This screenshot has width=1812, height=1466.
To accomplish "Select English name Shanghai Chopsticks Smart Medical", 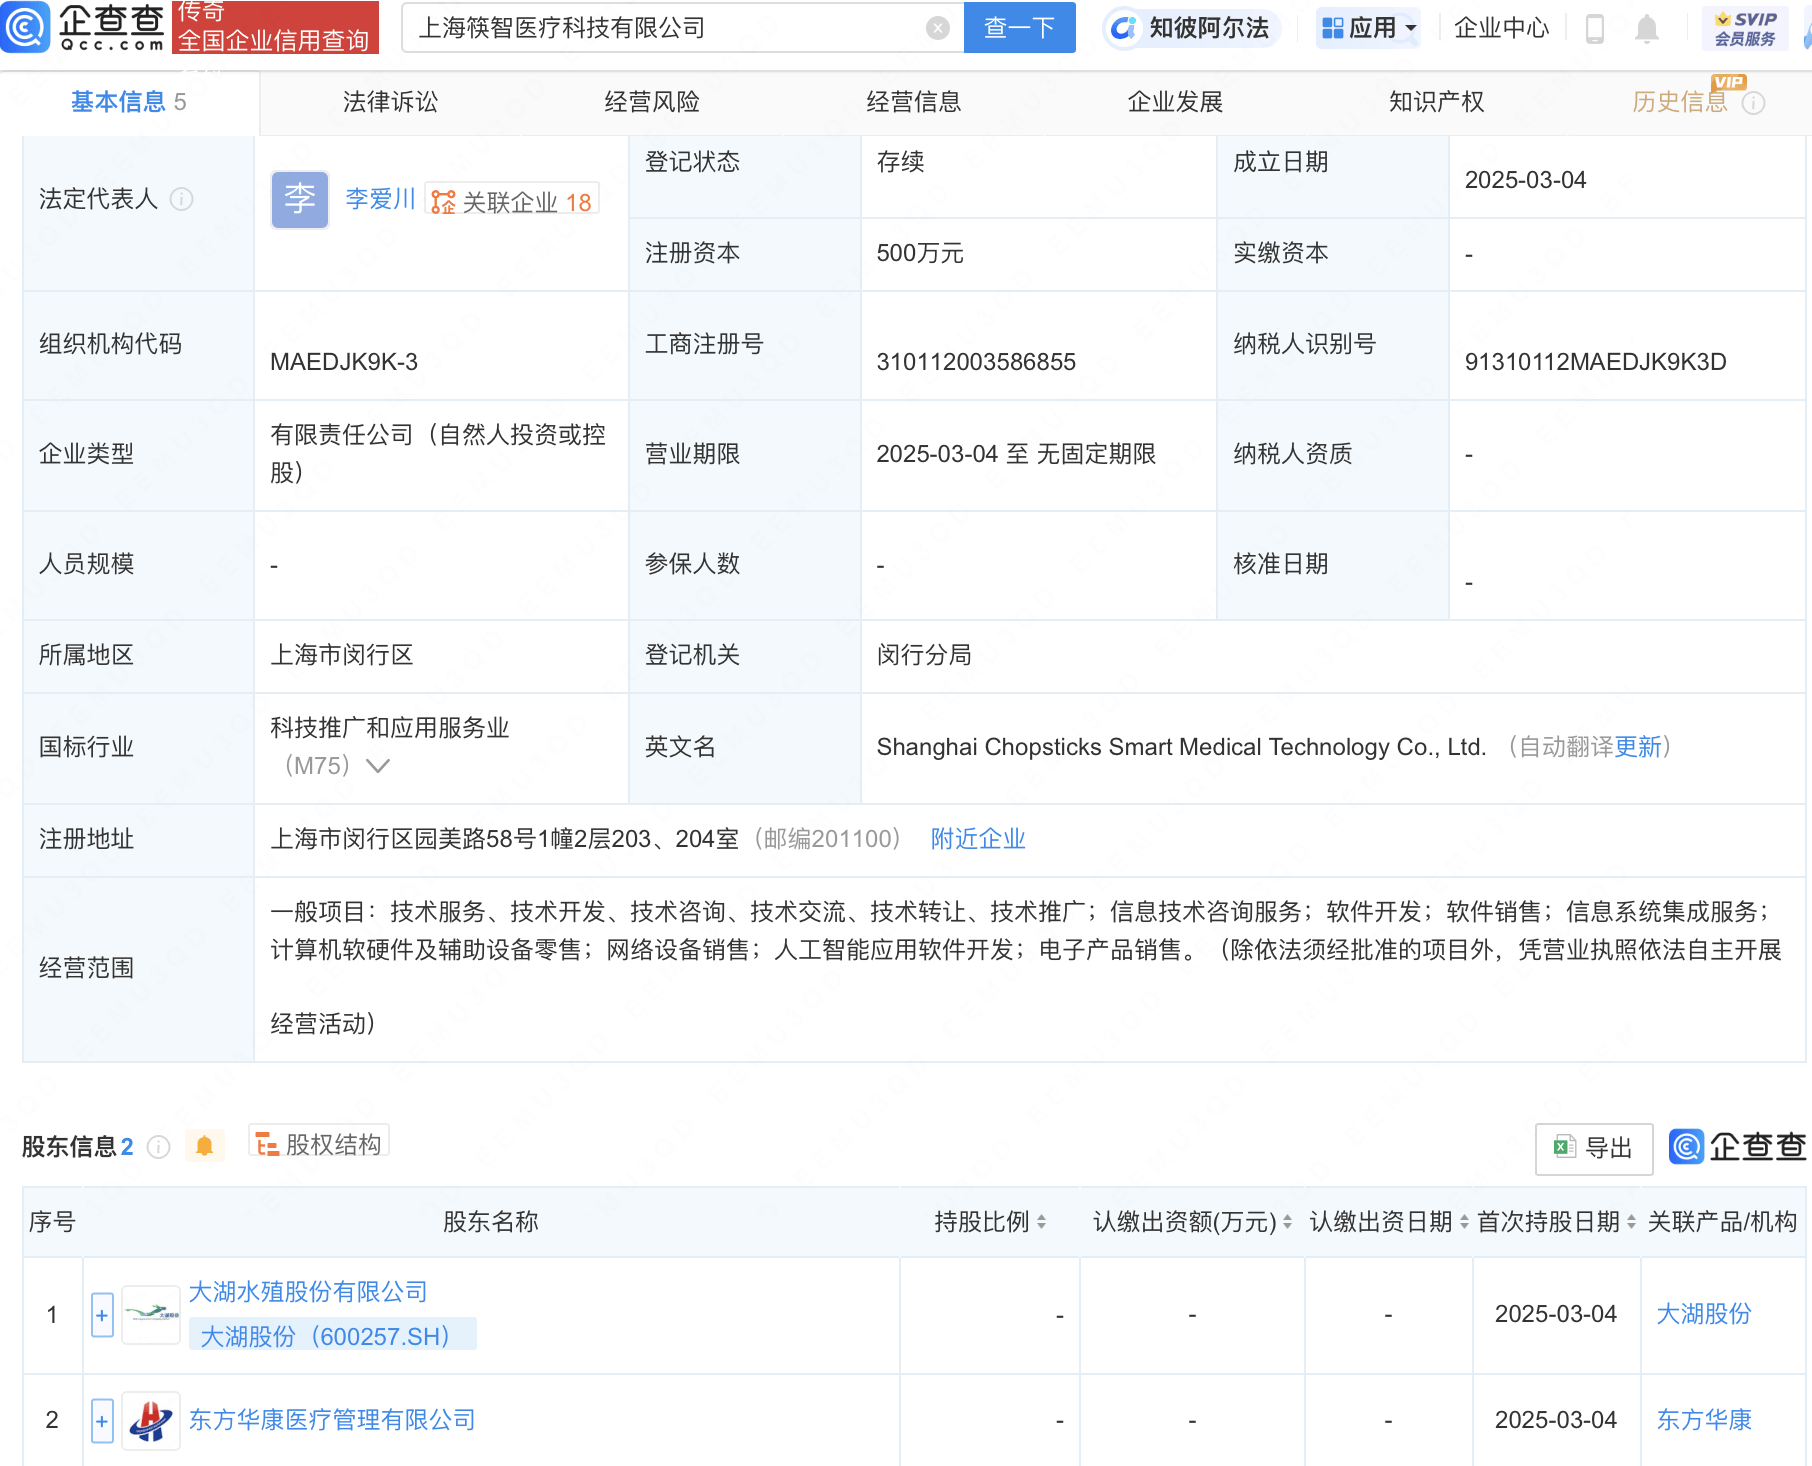I will point(1181,747).
